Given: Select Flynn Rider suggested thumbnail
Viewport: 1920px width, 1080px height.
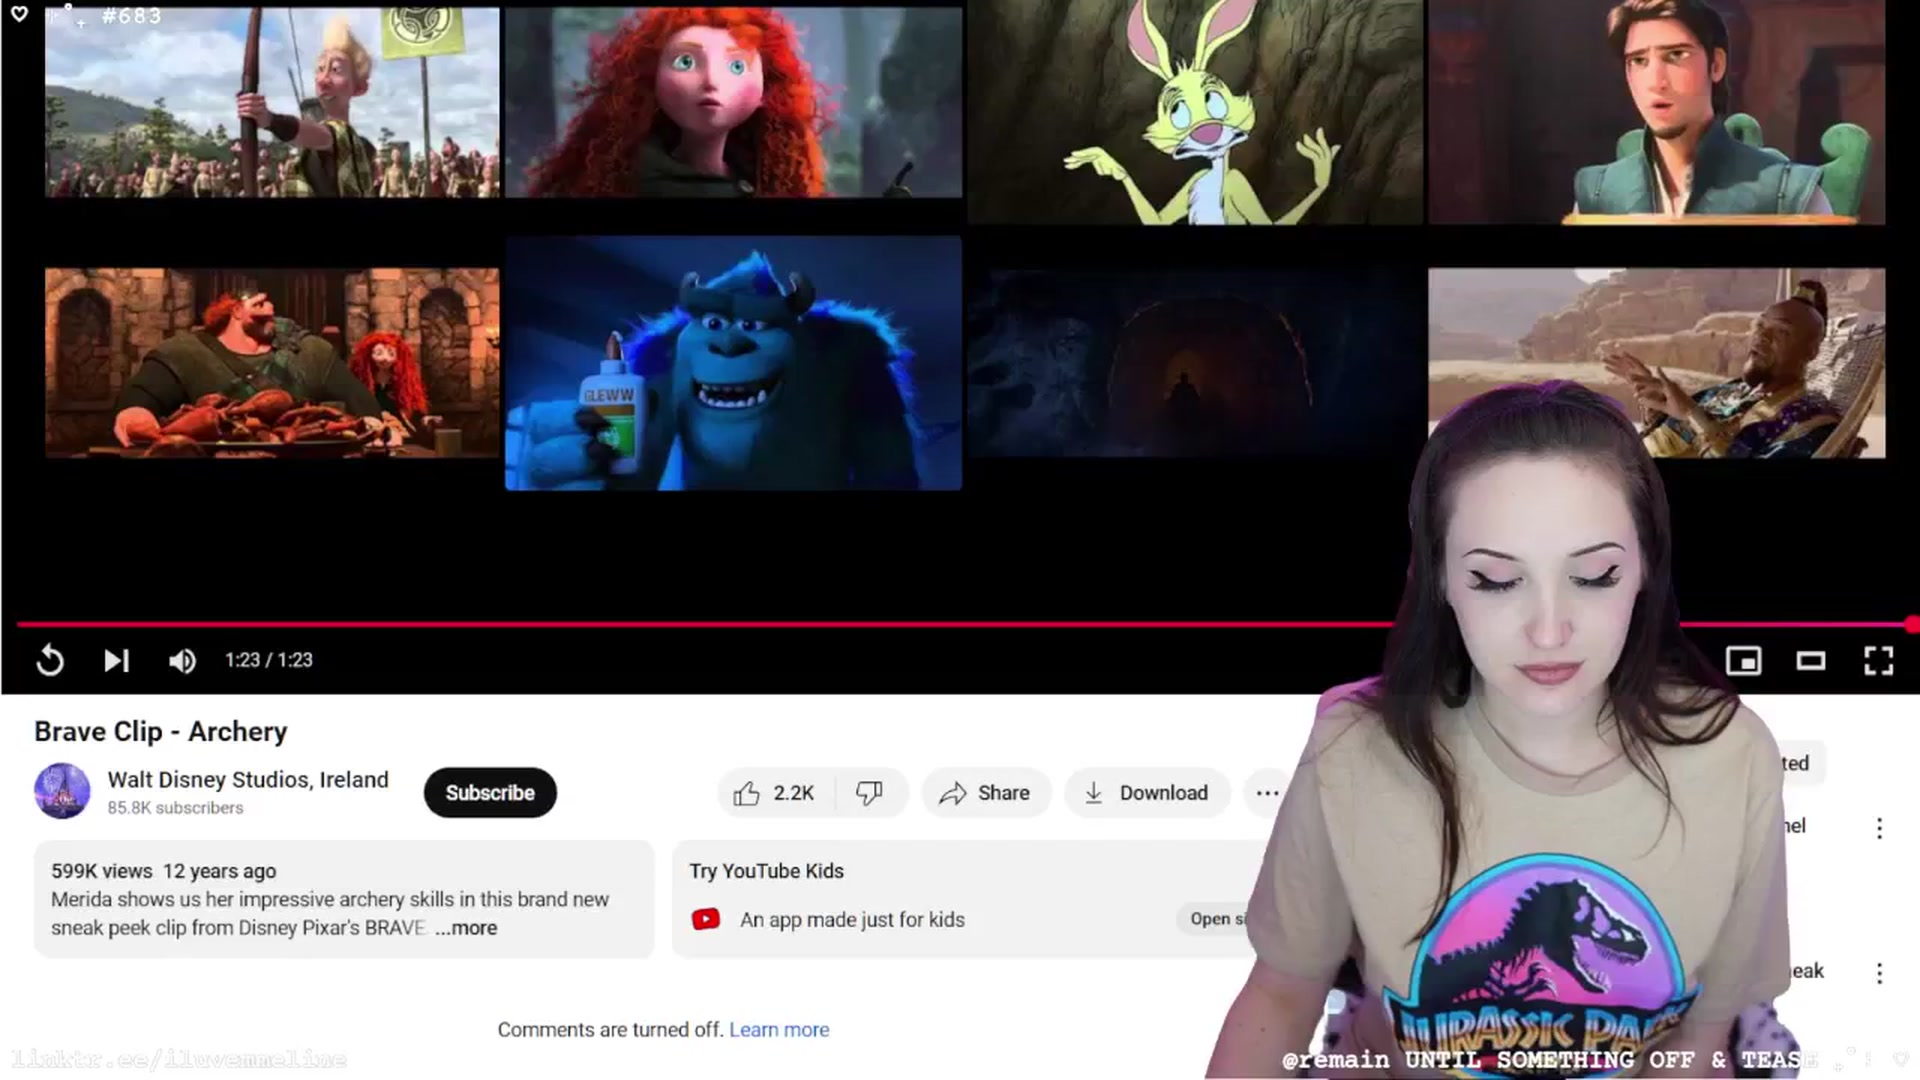Looking at the screenshot, I should (x=1656, y=112).
